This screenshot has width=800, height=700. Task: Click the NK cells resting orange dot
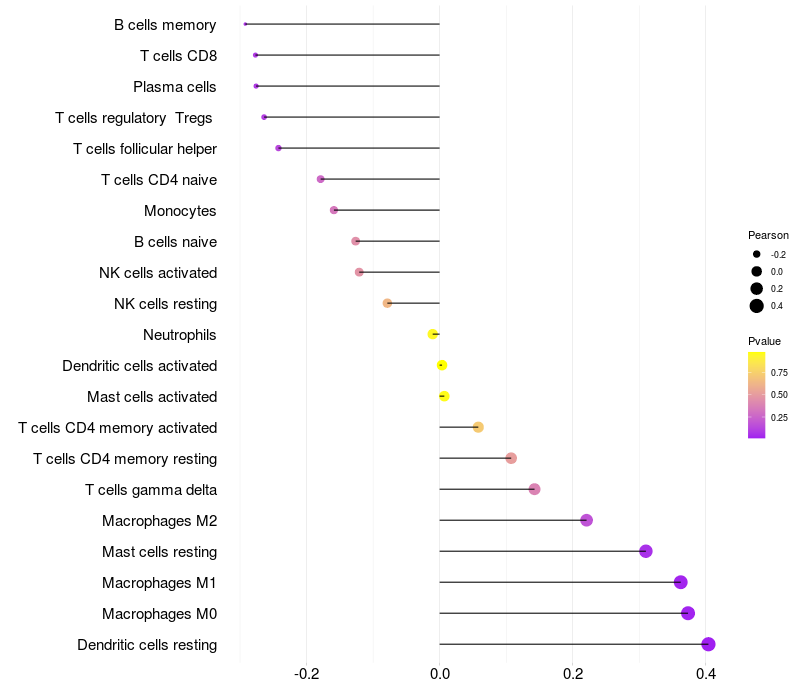[x=387, y=303]
